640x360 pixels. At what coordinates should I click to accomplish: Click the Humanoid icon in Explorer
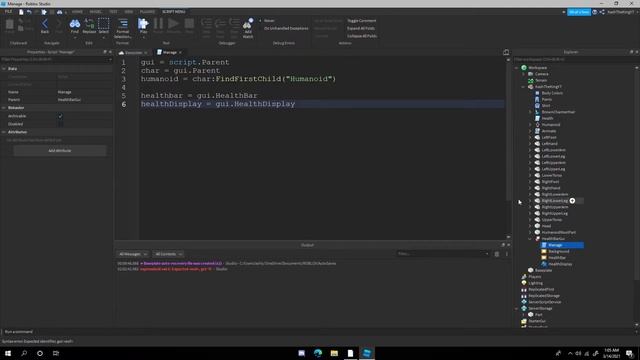[x=538, y=124]
